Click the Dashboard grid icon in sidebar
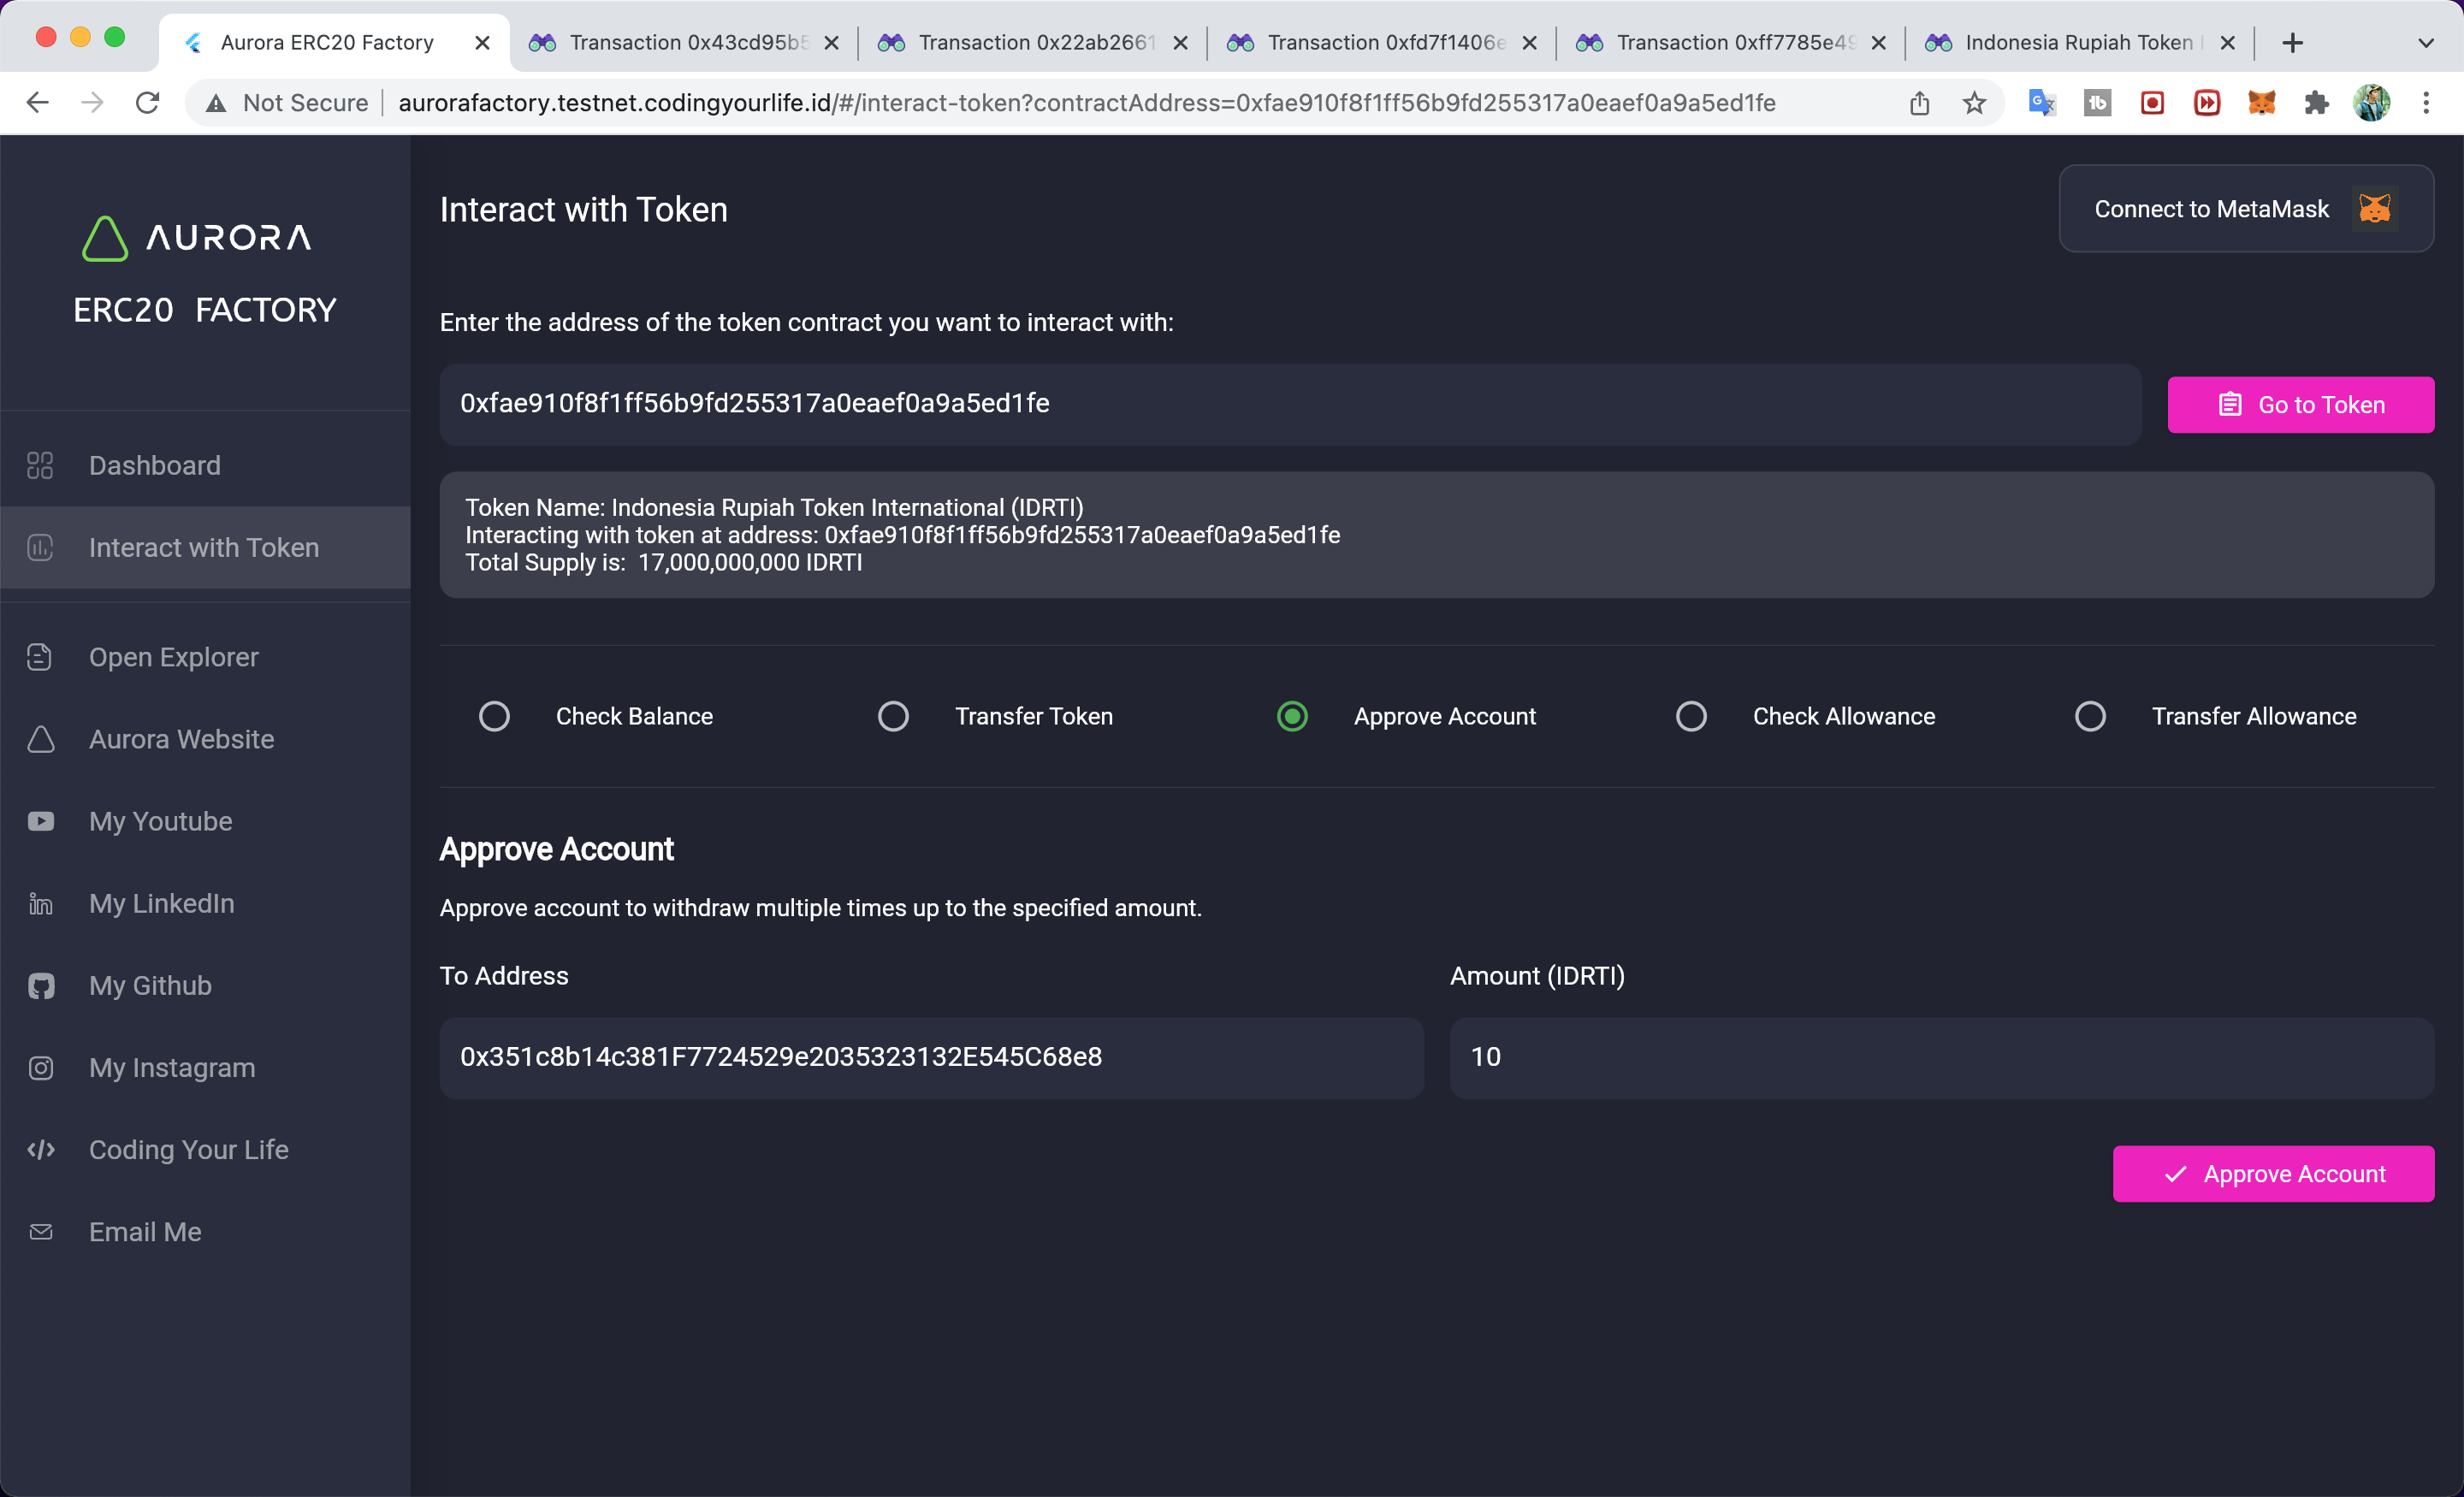Viewport: 2464px width, 1497px height. point(40,465)
